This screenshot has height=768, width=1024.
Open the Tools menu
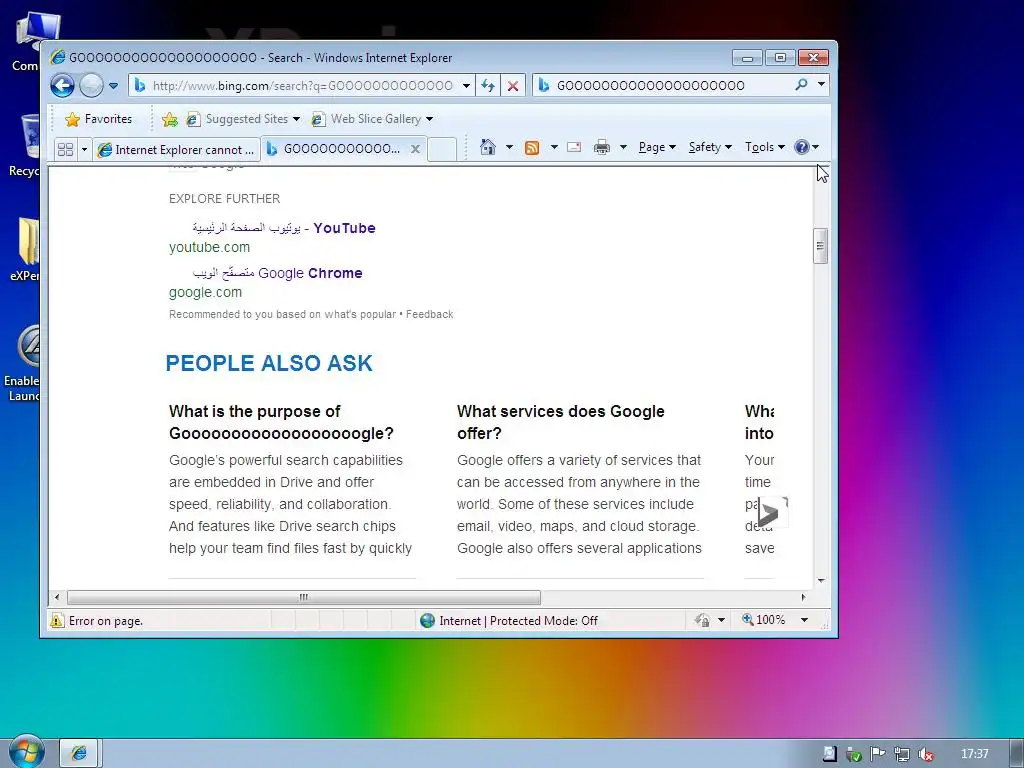[764, 147]
